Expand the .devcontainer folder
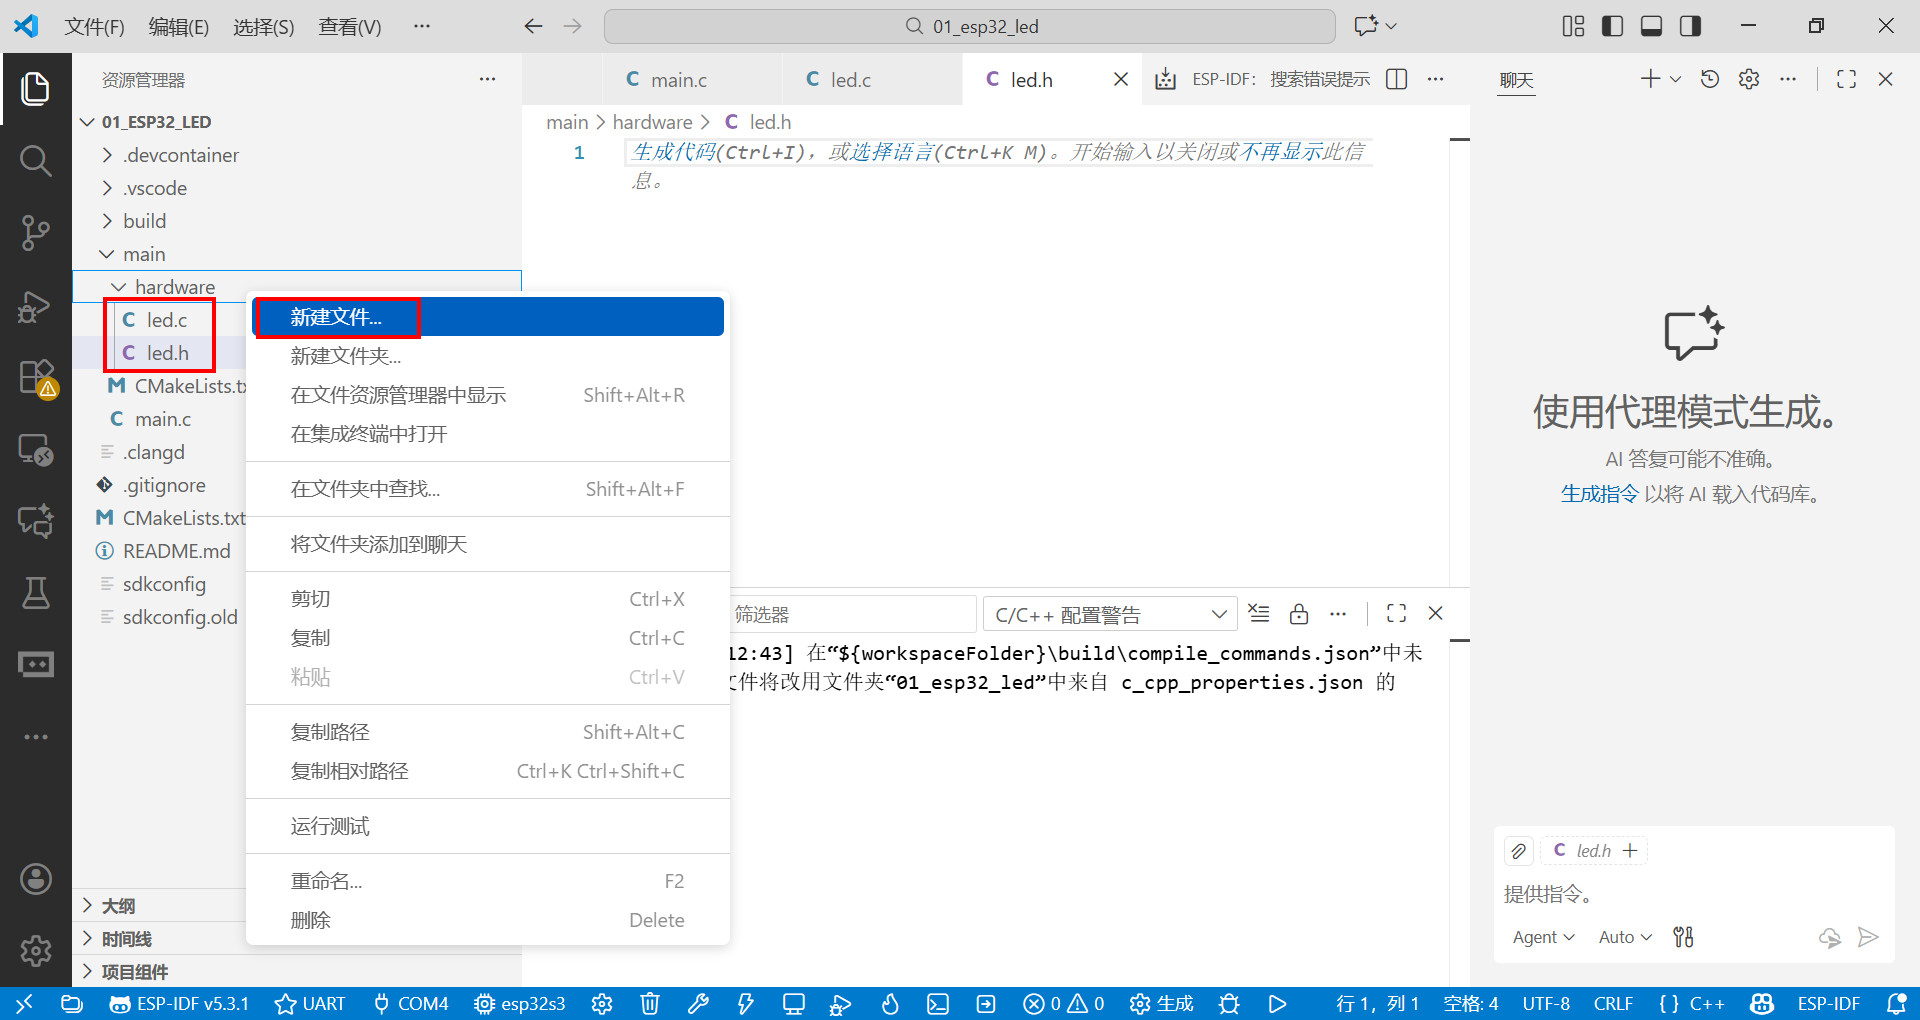Screen dimensions: 1920x1020 180,155
